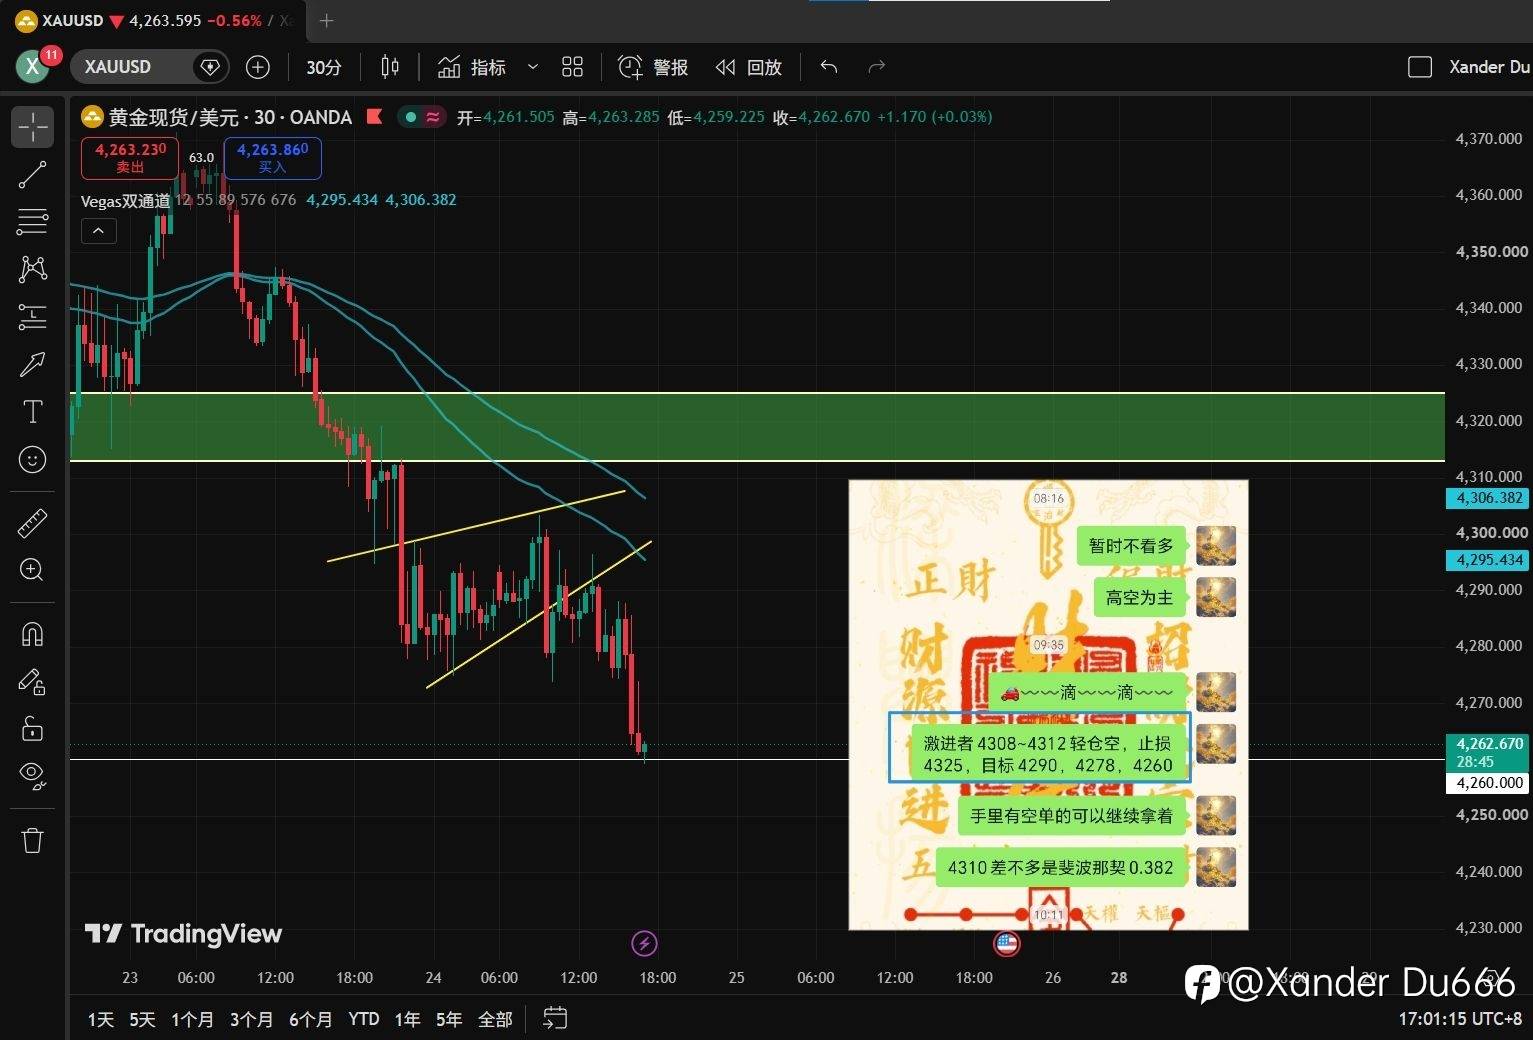This screenshot has width=1533, height=1040.
Task: Select the text annotation tool
Action: point(32,411)
